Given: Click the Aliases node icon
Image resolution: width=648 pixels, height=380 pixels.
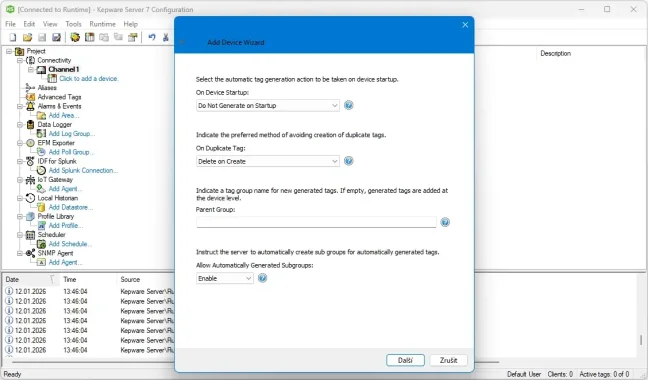Looking at the screenshot, I should (x=30, y=88).
